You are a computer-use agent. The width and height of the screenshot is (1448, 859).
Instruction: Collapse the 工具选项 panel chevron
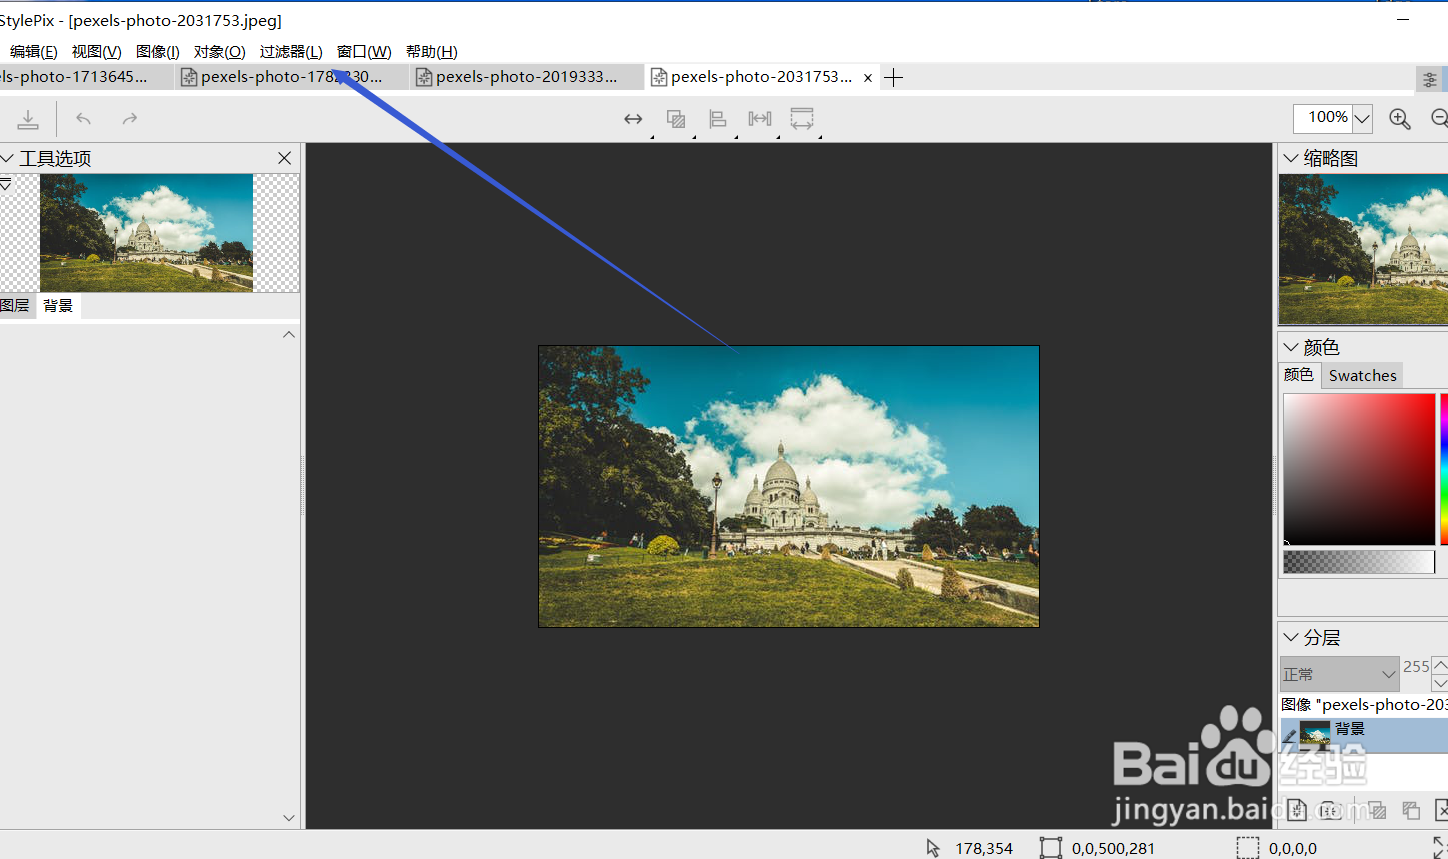(x=6, y=158)
